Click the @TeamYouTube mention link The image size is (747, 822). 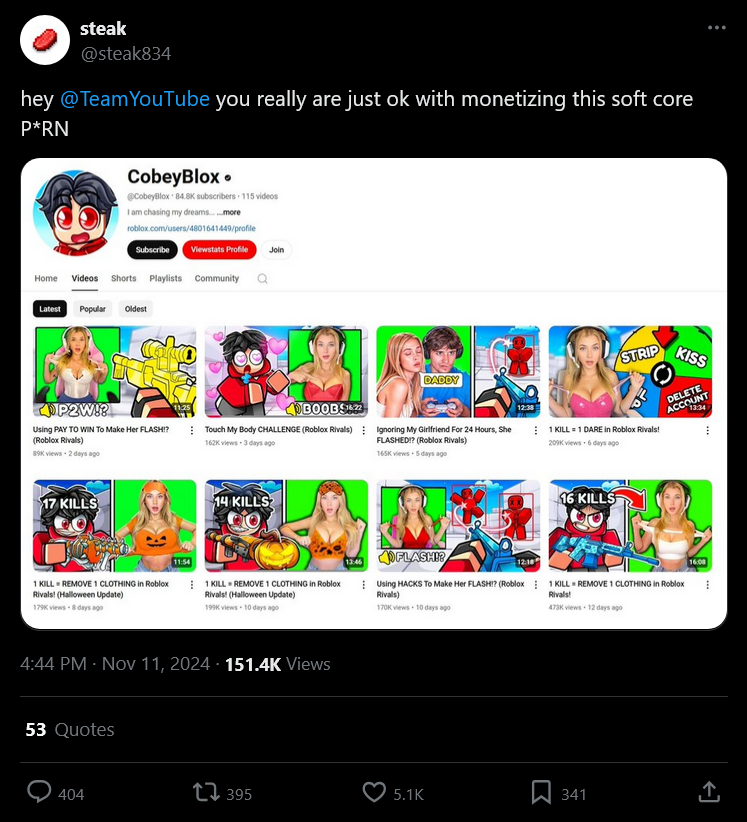coord(135,99)
